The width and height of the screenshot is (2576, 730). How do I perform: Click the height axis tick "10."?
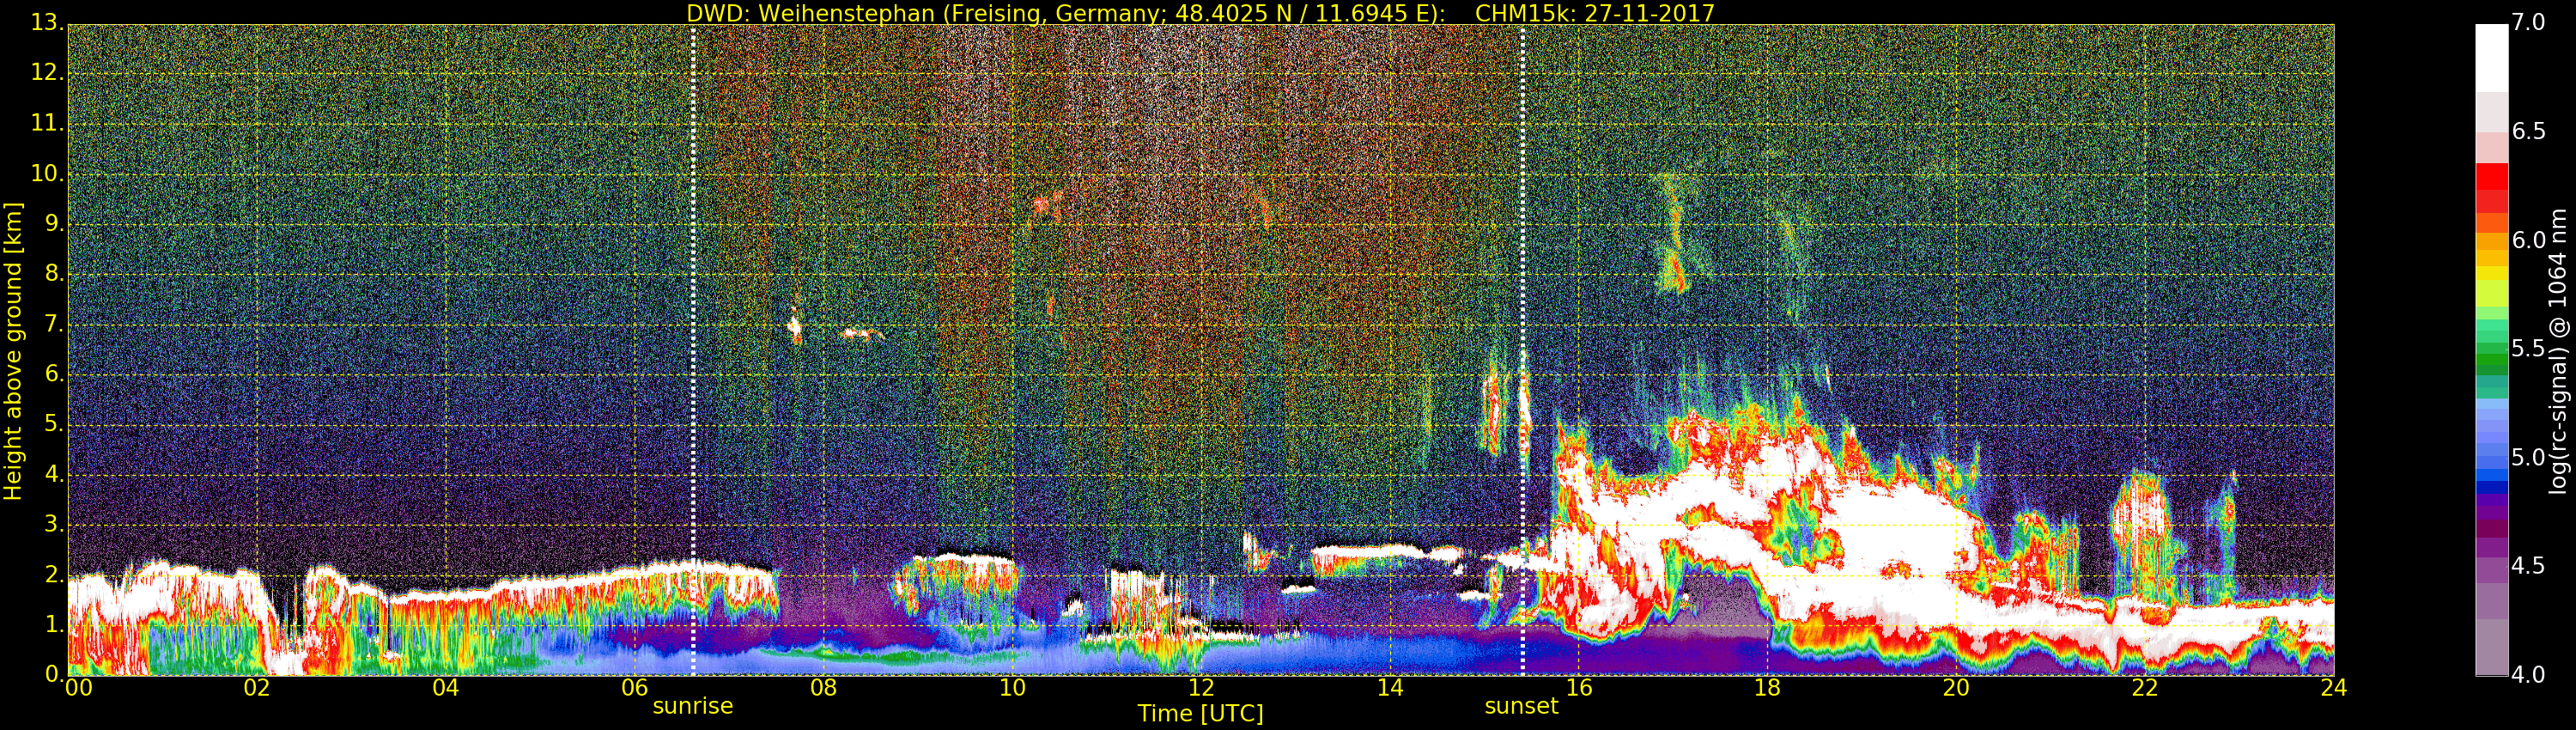pyautogui.click(x=47, y=173)
